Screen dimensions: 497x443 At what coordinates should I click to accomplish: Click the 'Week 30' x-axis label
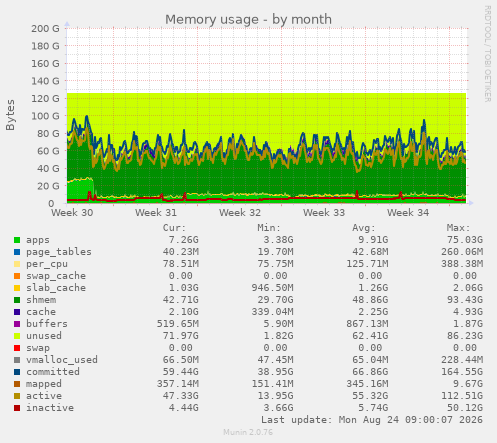72,213
